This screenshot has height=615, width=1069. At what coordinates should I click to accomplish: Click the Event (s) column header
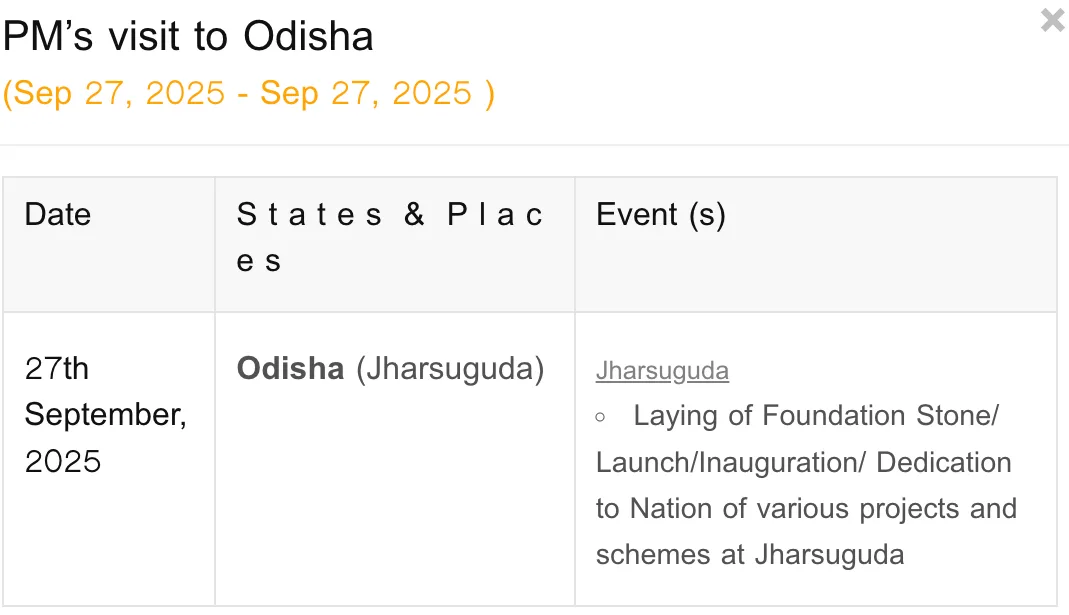coord(661,214)
